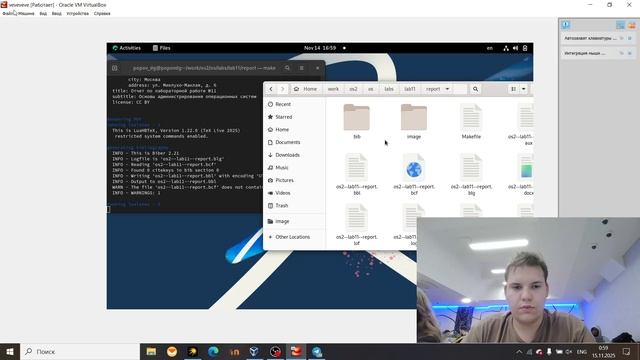The image size is (640, 360).
Task: Open the Windows notification center icon
Action: pyautogui.click(x=627, y=351)
